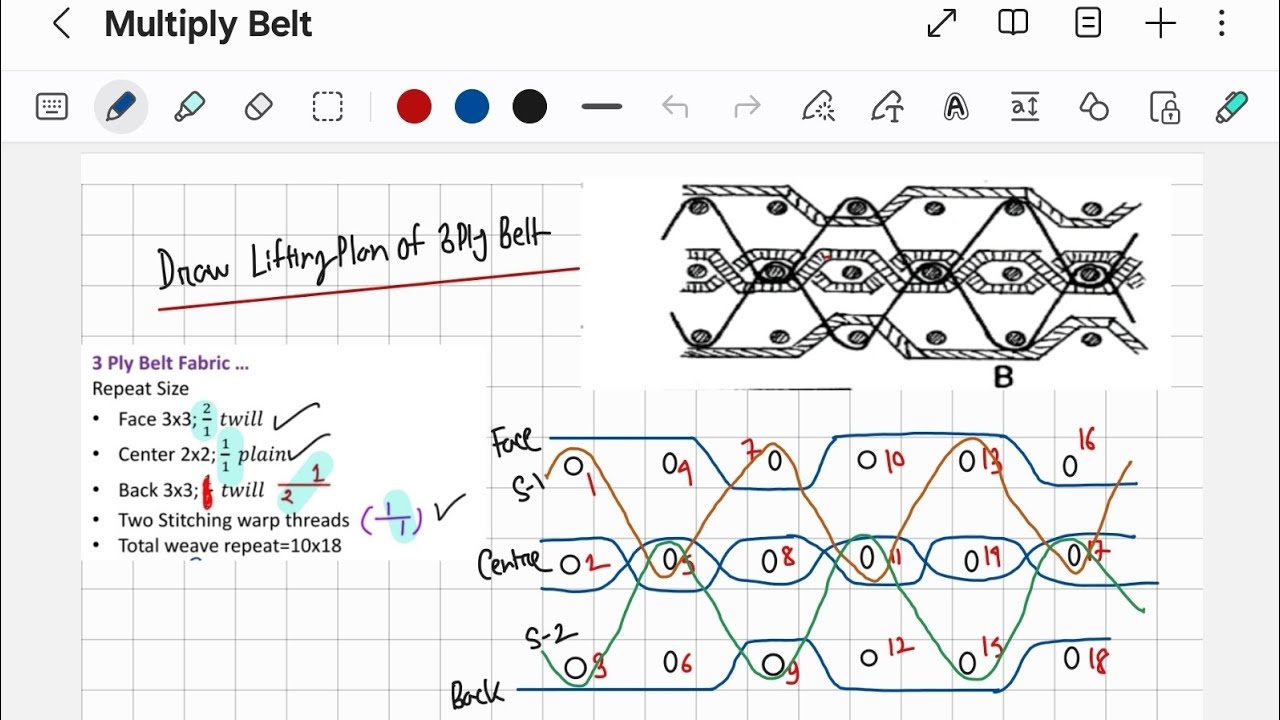Image resolution: width=1280 pixels, height=720 pixels.
Task: Click the Repeat Size text
Action: tap(140, 389)
